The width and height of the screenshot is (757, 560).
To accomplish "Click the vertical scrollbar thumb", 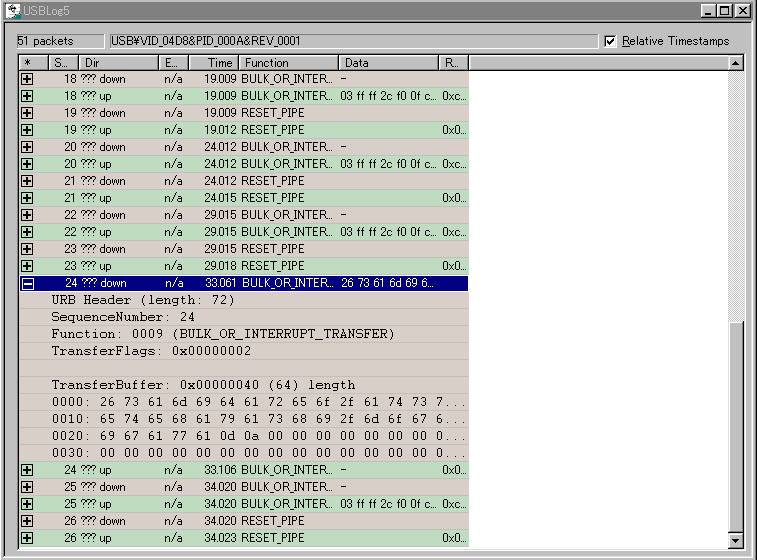I will pyautogui.click(x=735, y=427).
